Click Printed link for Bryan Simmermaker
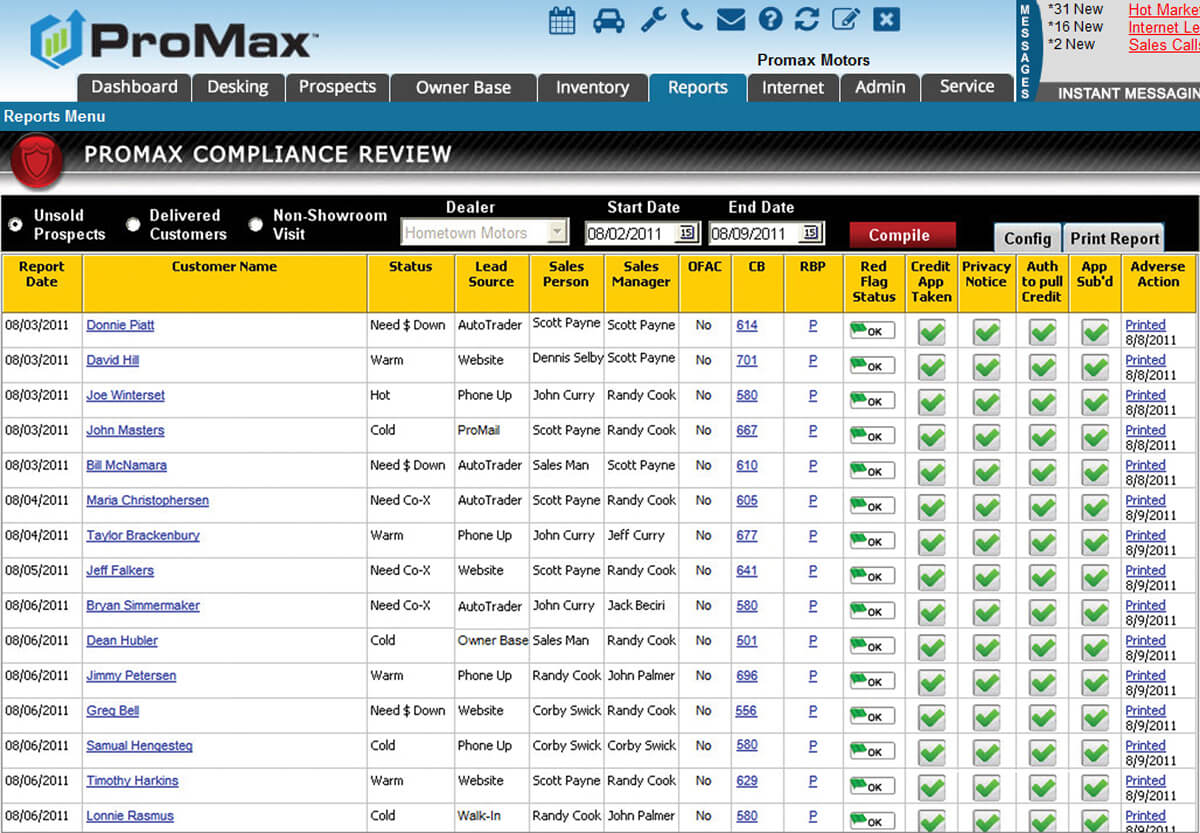 pos(1145,605)
